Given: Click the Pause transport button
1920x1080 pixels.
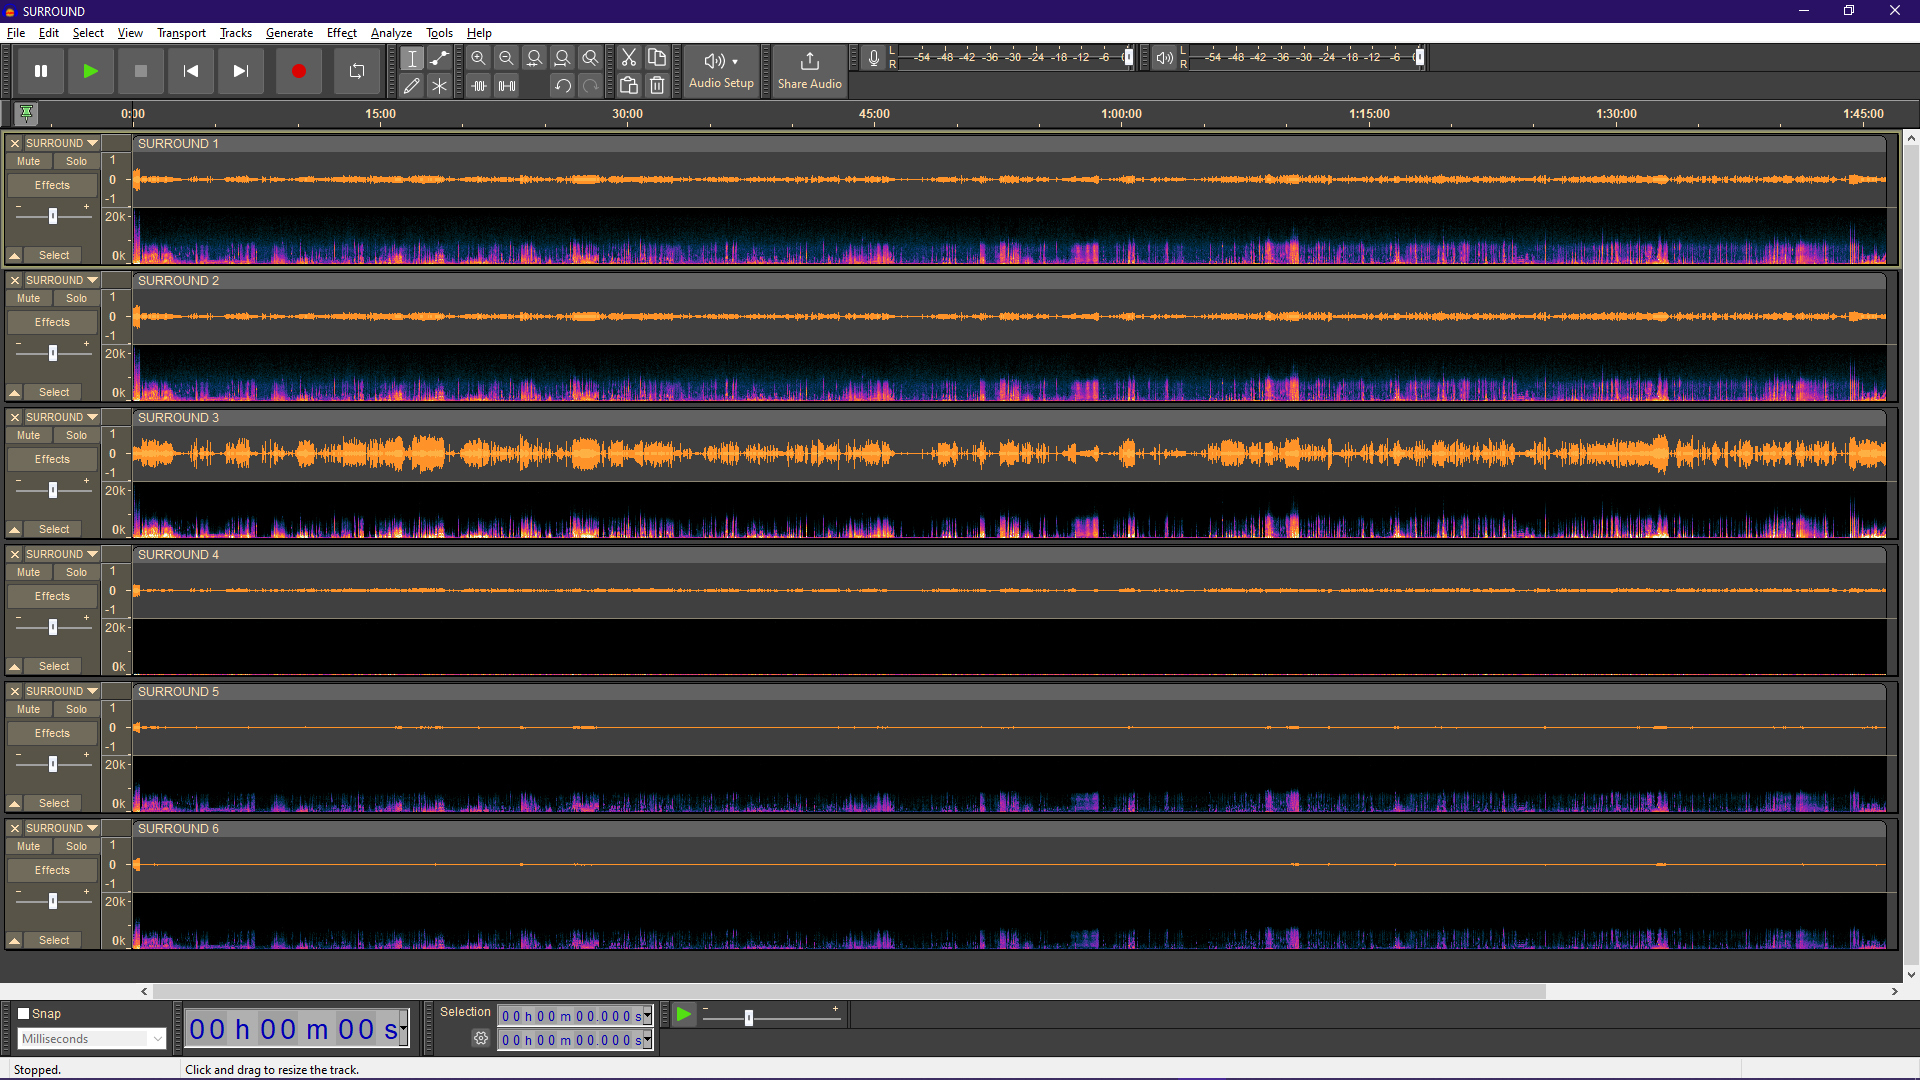Looking at the screenshot, I should [41, 71].
